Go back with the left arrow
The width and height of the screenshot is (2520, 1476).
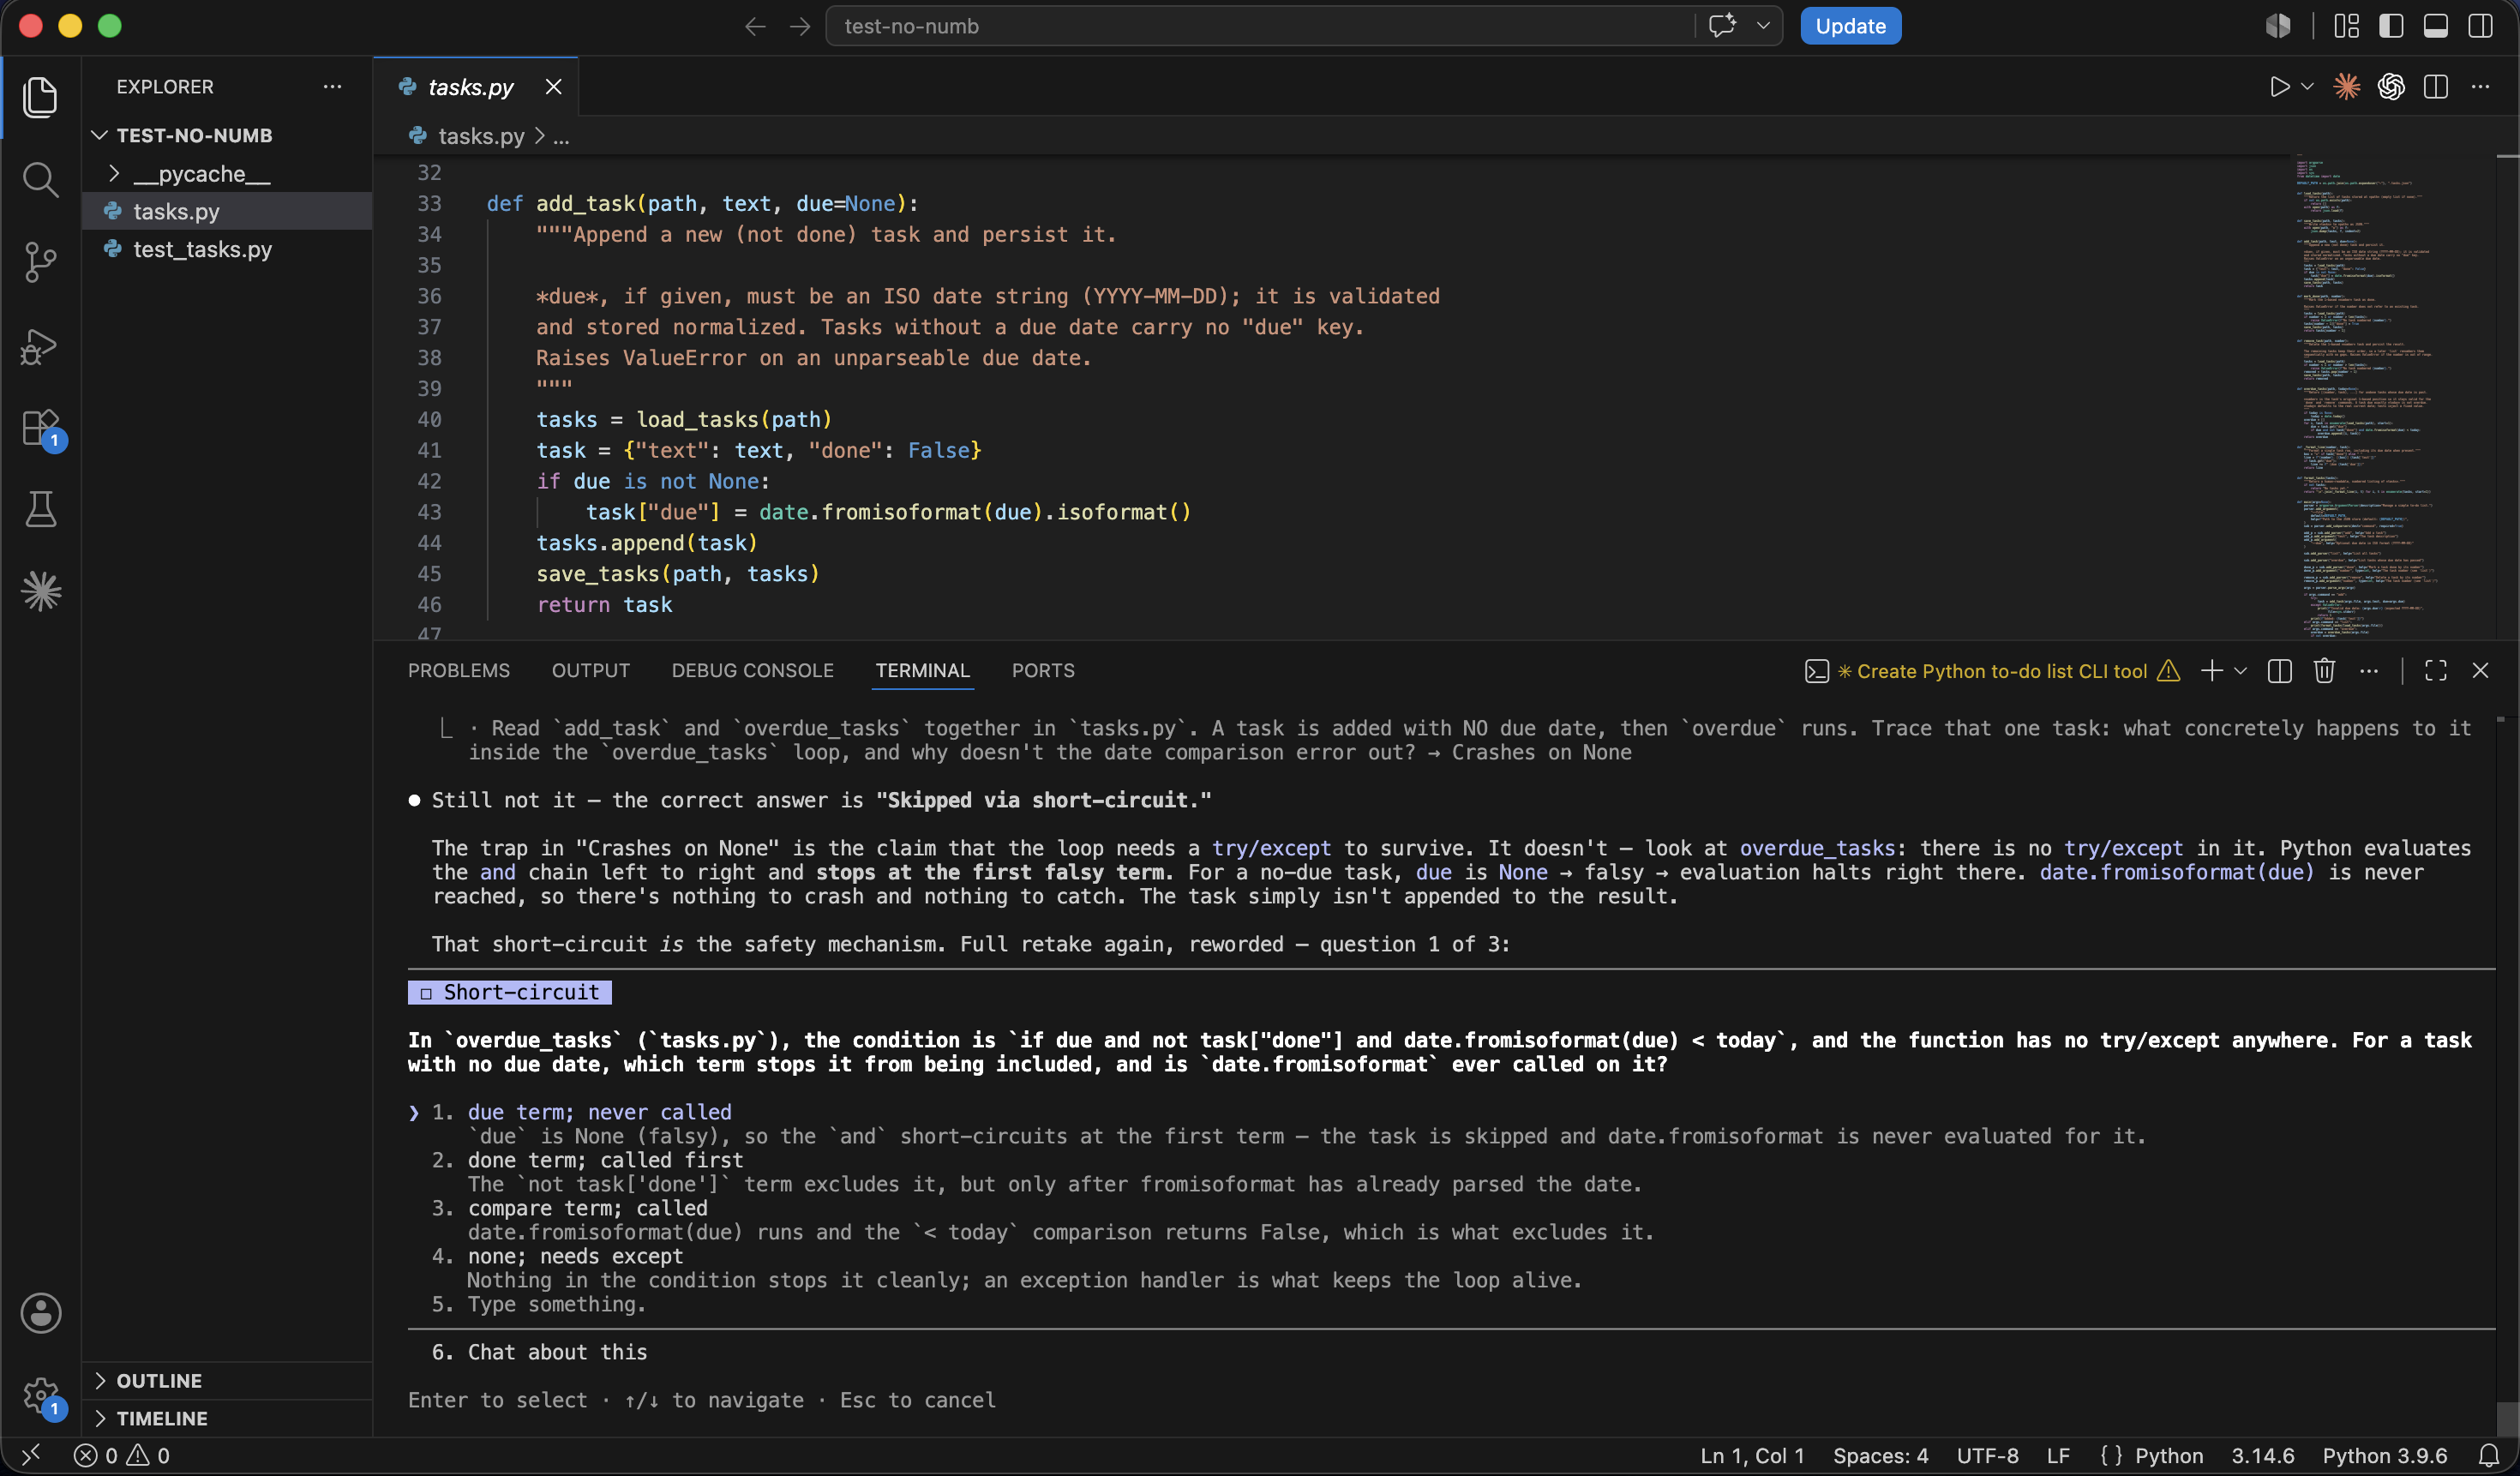point(755,26)
